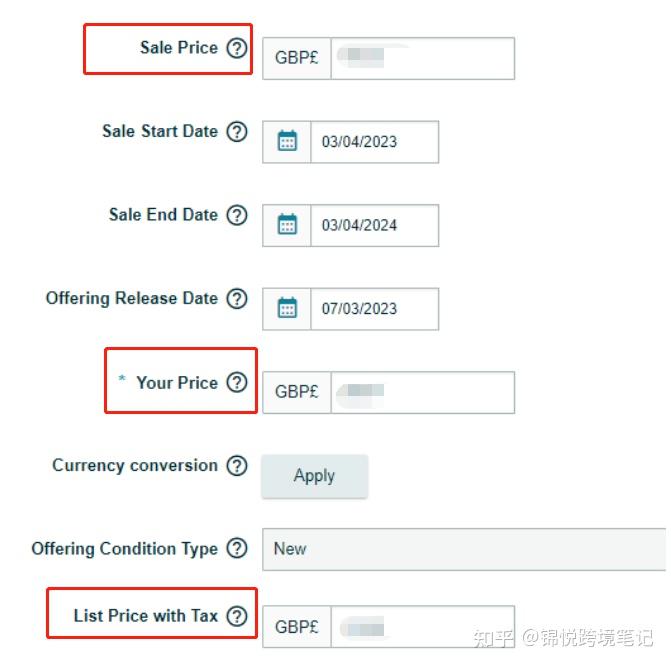This screenshot has height=667, width=671.
Task: Open the Your Price help icon
Action: (236, 382)
